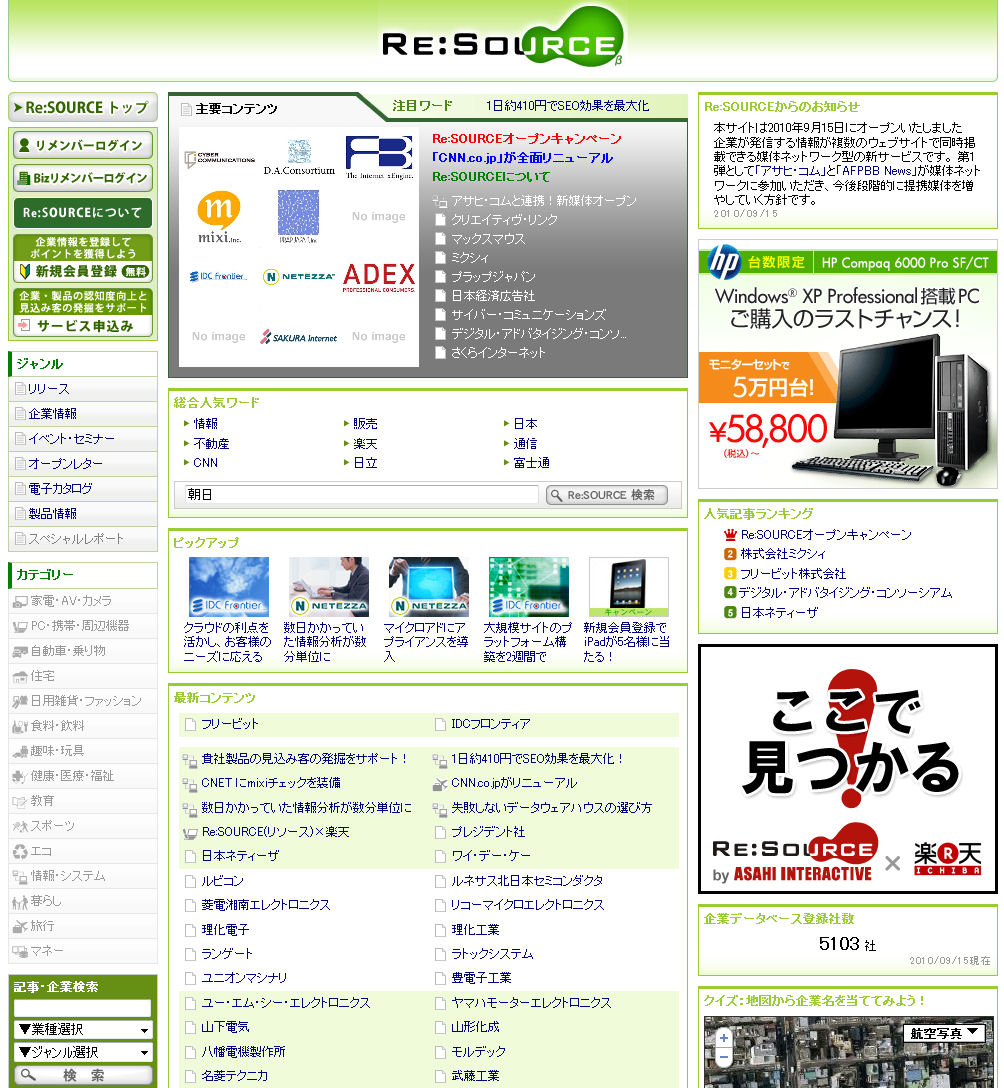This screenshot has width=1004, height=1088.
Task: Click the 住宅 category icon
Action: coord(20,677)
